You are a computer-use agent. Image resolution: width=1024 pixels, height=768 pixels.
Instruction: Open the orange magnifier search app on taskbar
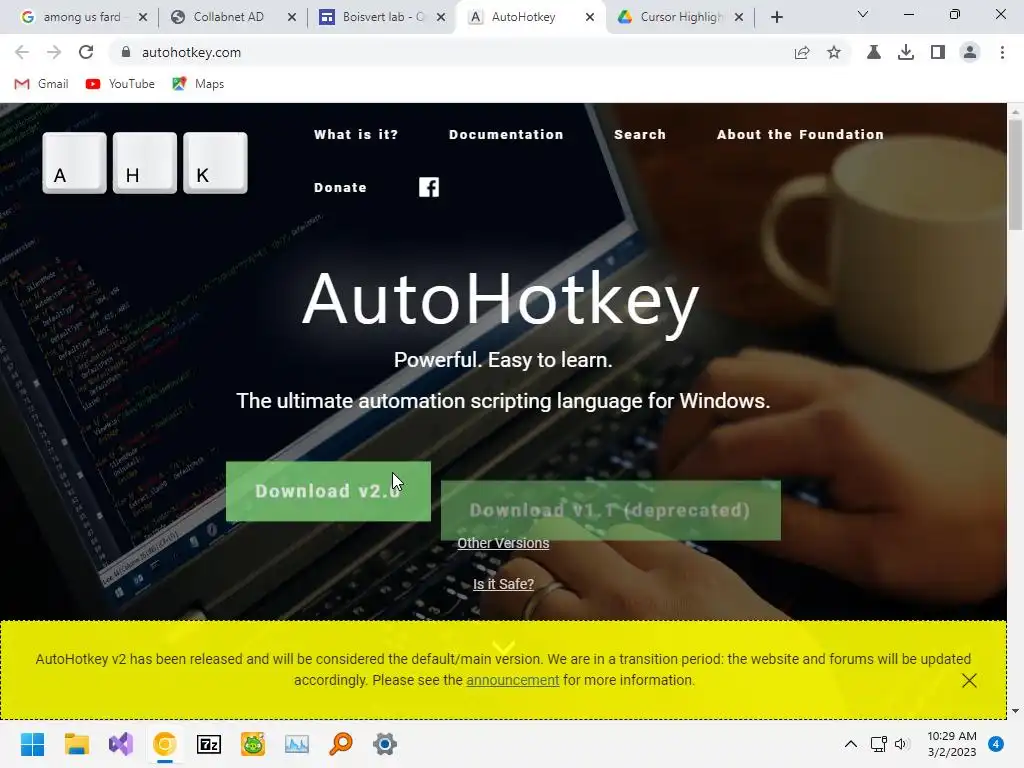coord(341,744)
